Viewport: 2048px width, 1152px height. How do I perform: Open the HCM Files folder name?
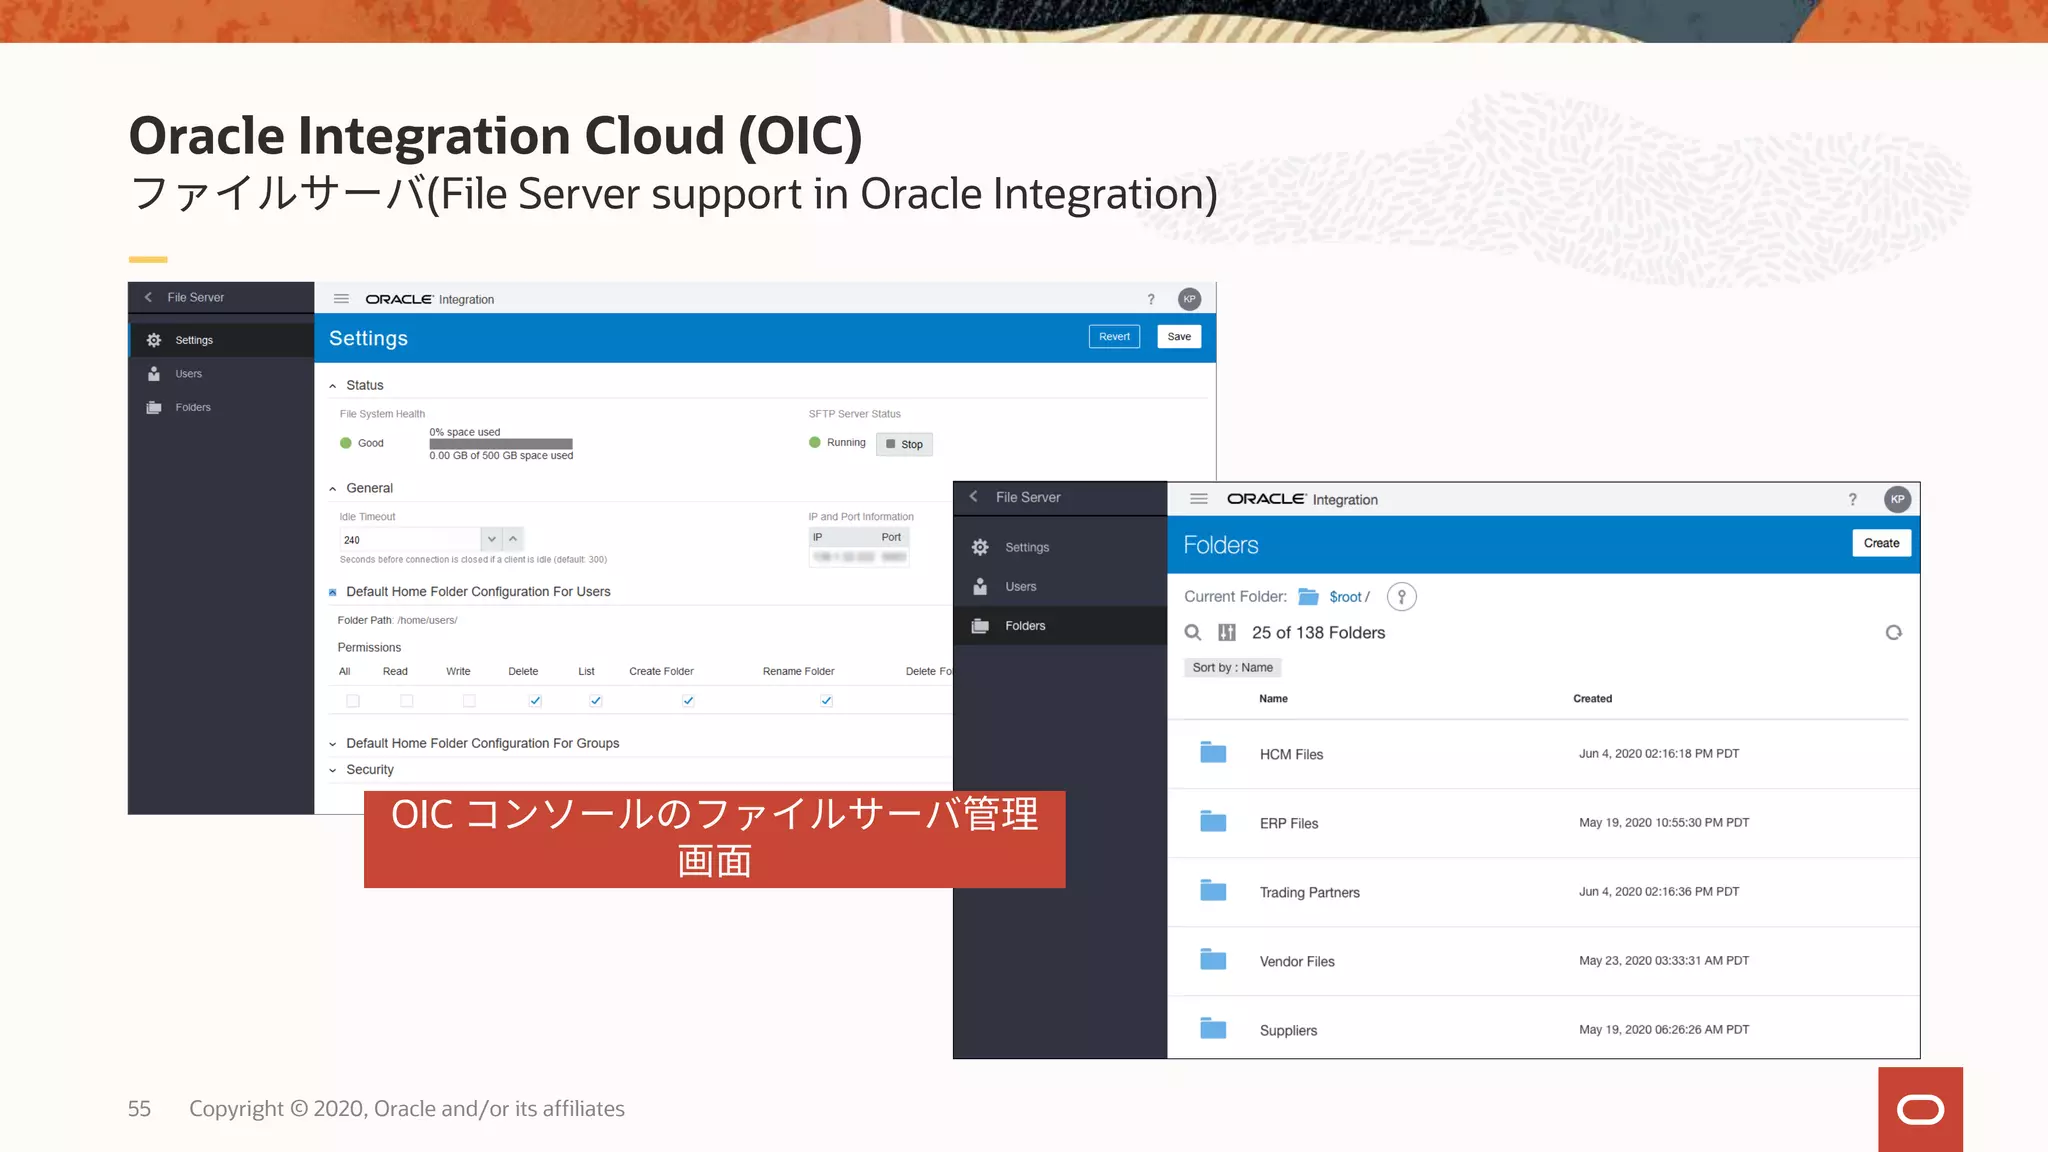pyautogui.click(x=1291, y=754)
